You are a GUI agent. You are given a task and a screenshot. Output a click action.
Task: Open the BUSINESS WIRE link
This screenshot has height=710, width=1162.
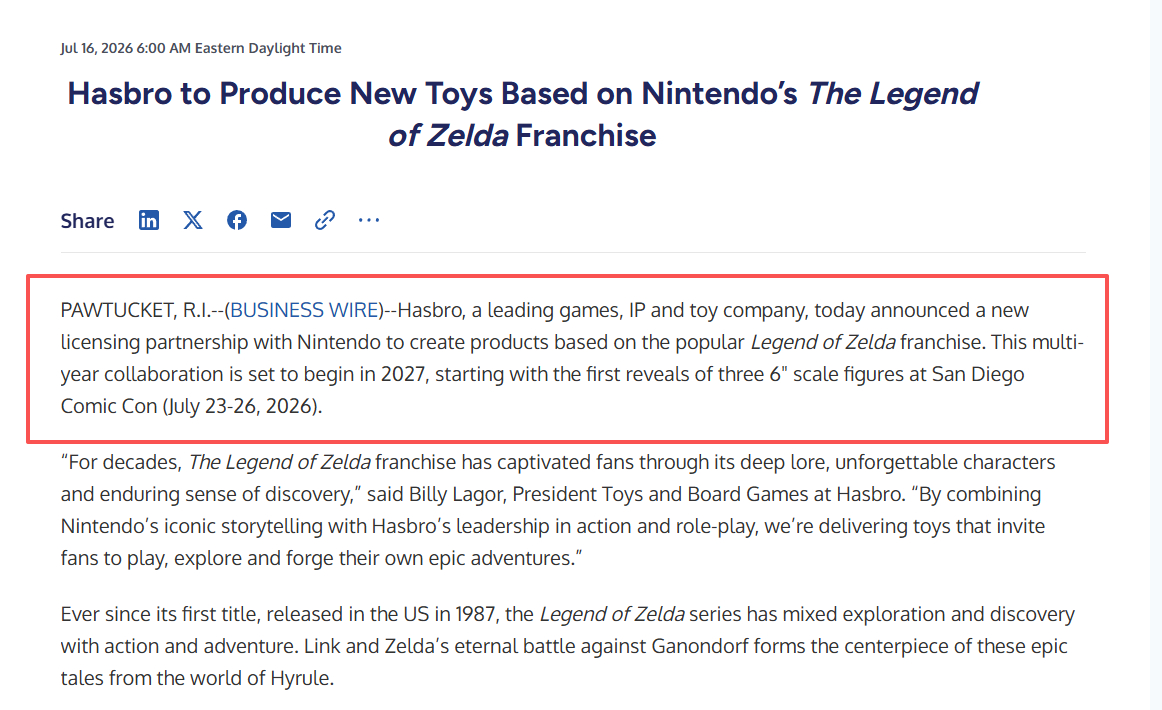(x=305, y=310)
